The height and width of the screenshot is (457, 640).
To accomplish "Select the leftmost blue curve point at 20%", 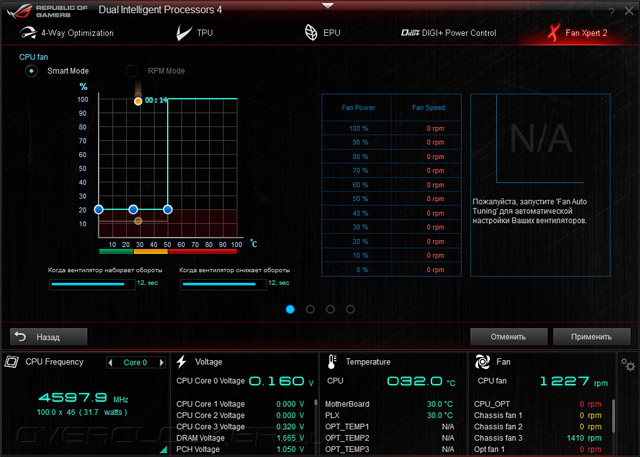I will (x=98, y=209).
